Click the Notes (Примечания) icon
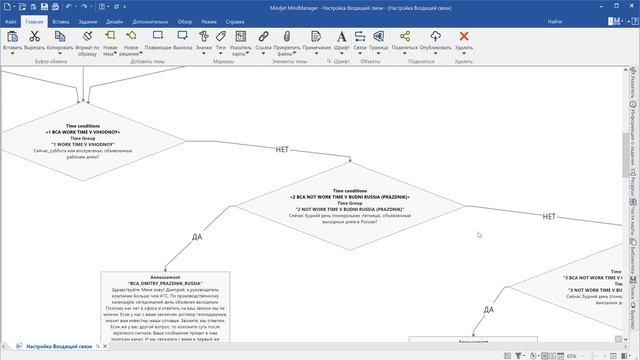Image resolution: width=640 pixels, height=360 pixels. [x=316, y=36]
